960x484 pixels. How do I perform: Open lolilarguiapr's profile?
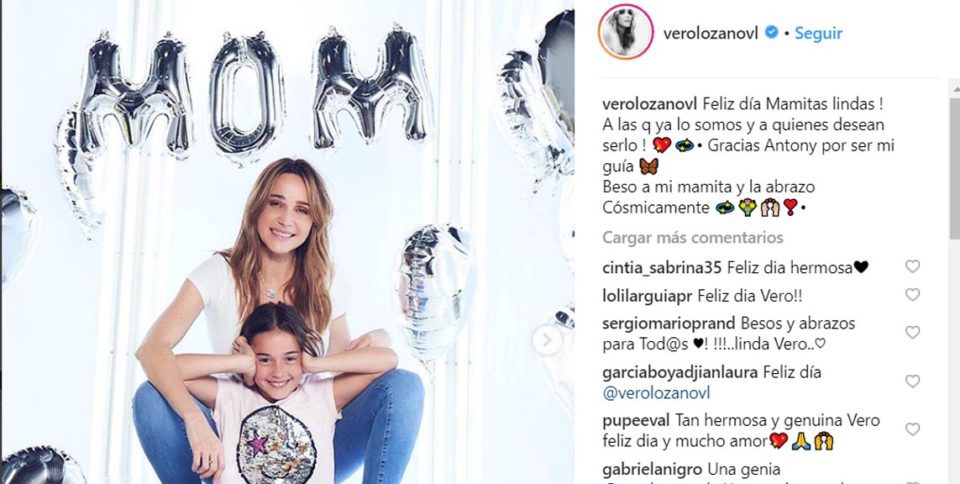point(647,296)
